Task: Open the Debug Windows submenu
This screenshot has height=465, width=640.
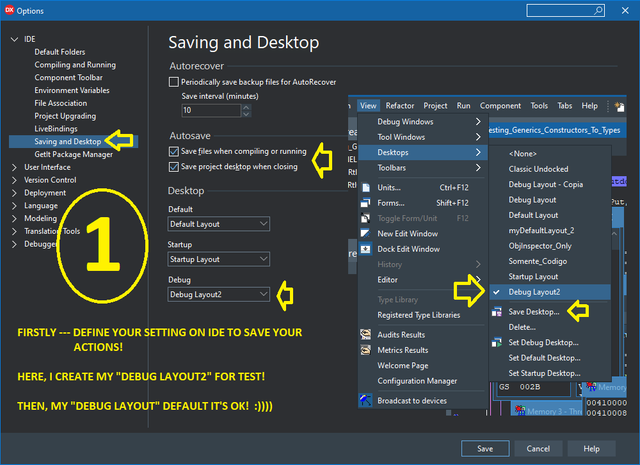Action: 422,122
